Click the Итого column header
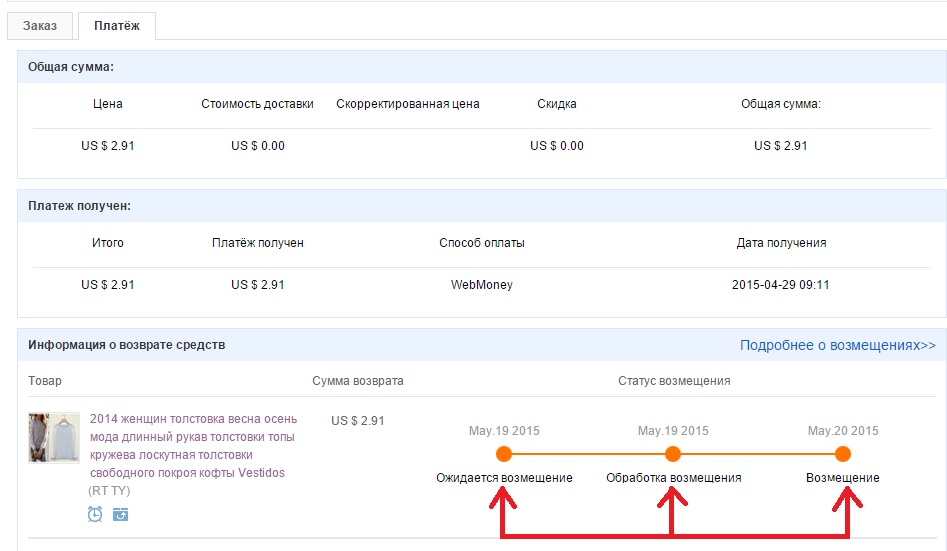 coord(108,243)
